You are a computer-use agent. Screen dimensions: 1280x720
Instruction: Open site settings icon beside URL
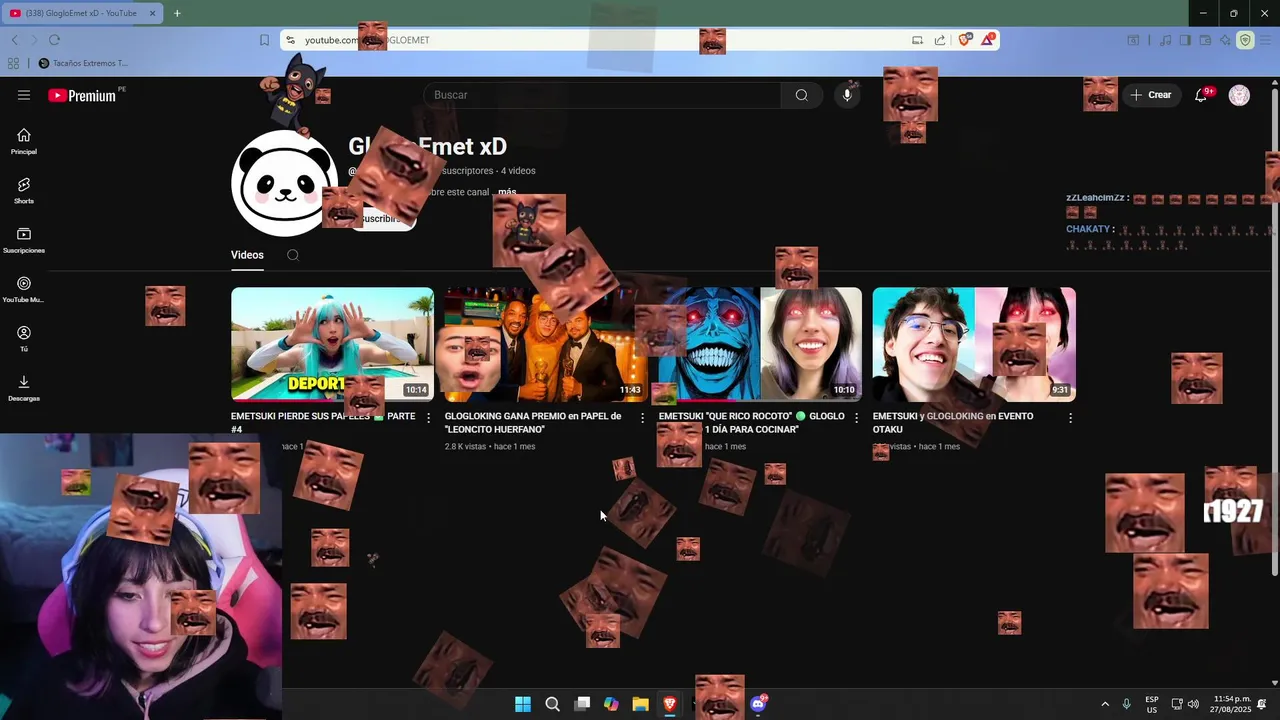pos(290,40)
